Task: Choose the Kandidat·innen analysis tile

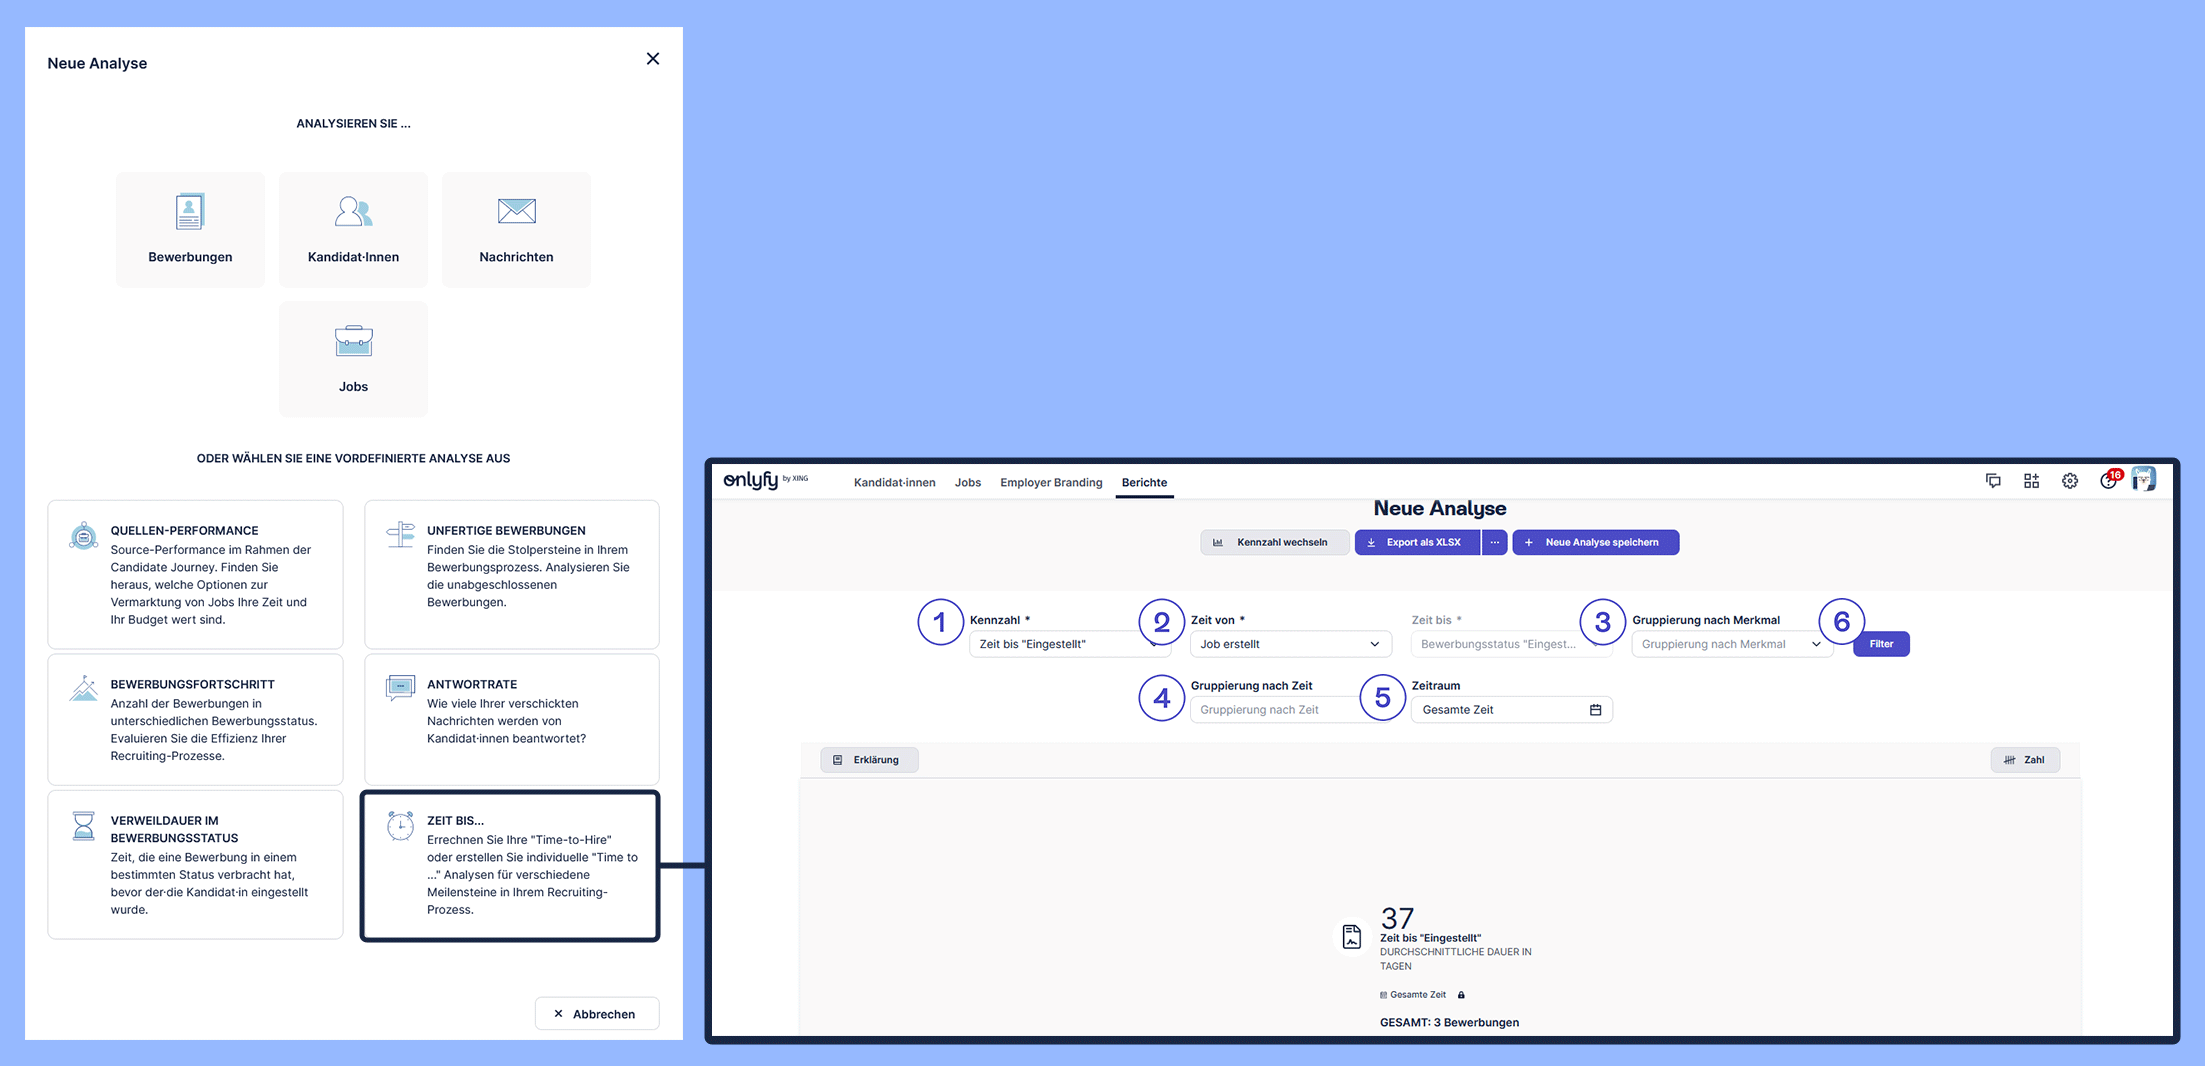Action: click(353, 230)
